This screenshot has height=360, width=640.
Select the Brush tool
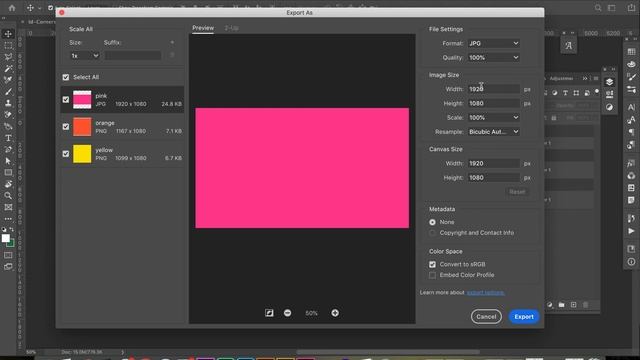(x=8, y=91)
